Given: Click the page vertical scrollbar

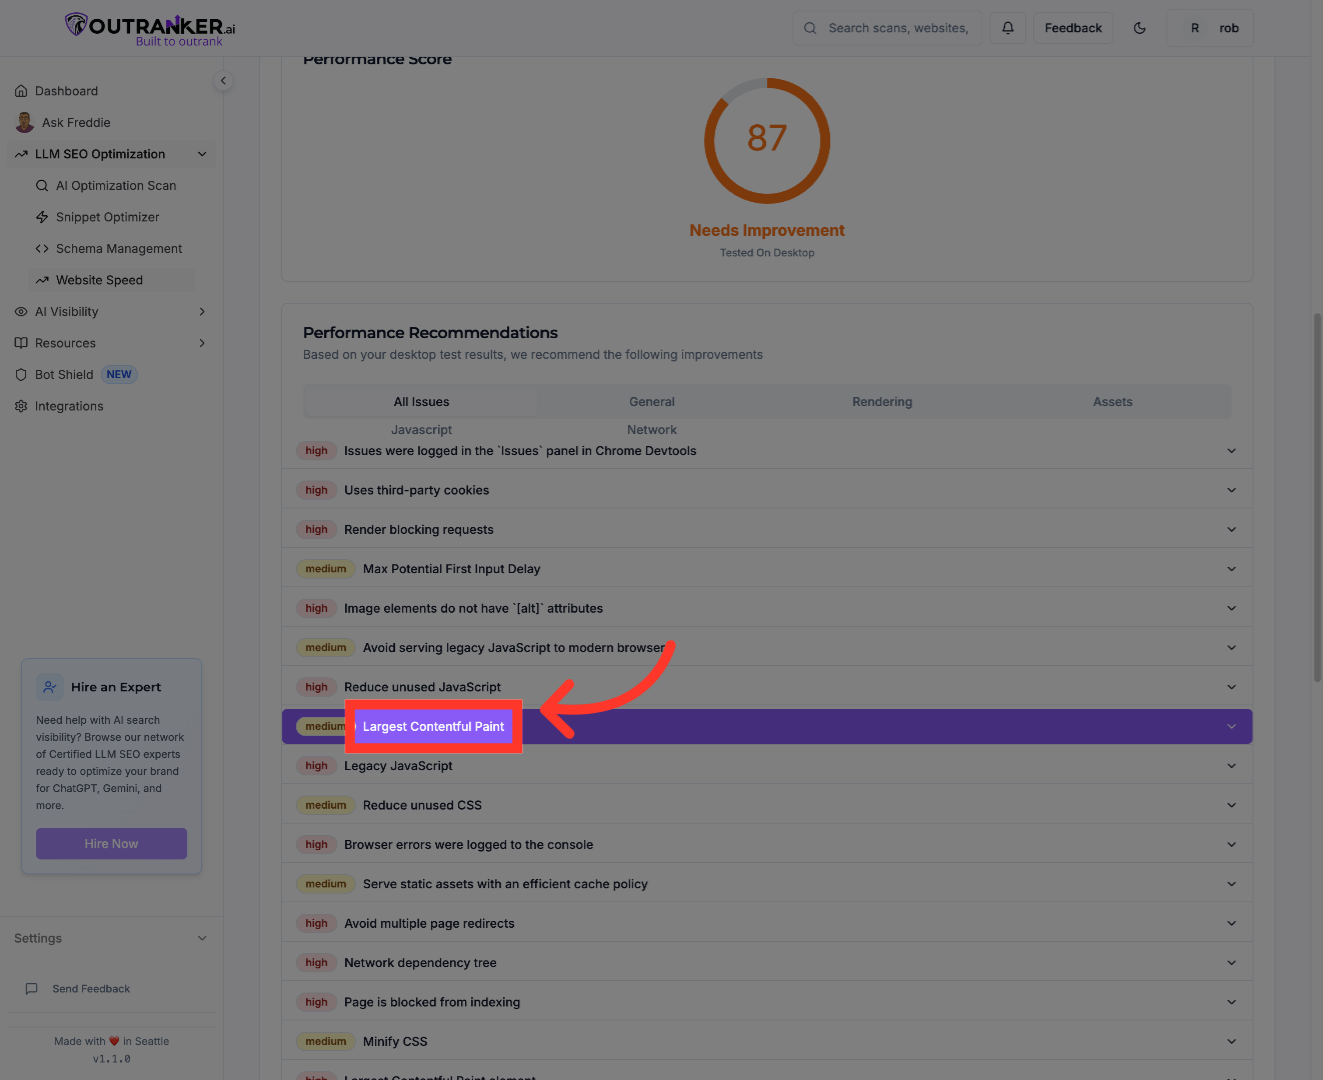Looking at the screenshot, I should pos(1317,498).
